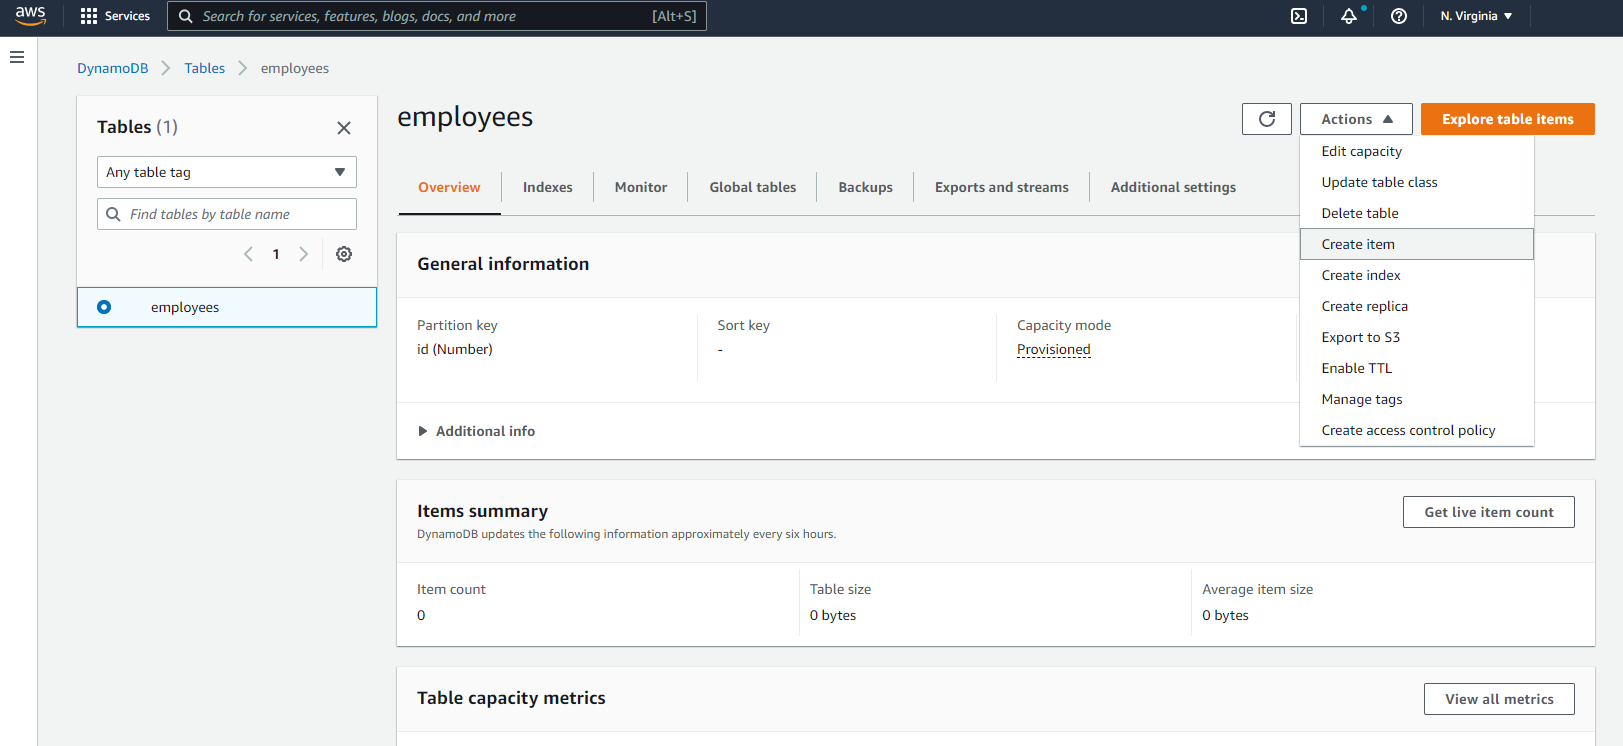1623x746 pixels.
Task: Click the AWS logo home icon
Action: [30, 16]
